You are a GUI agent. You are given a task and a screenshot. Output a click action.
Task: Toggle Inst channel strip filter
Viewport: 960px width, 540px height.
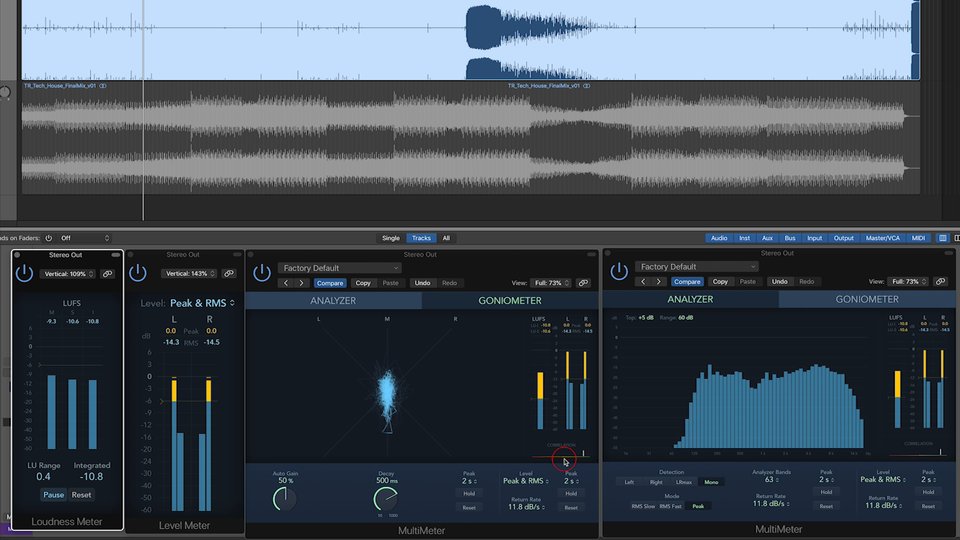(744, 238)
